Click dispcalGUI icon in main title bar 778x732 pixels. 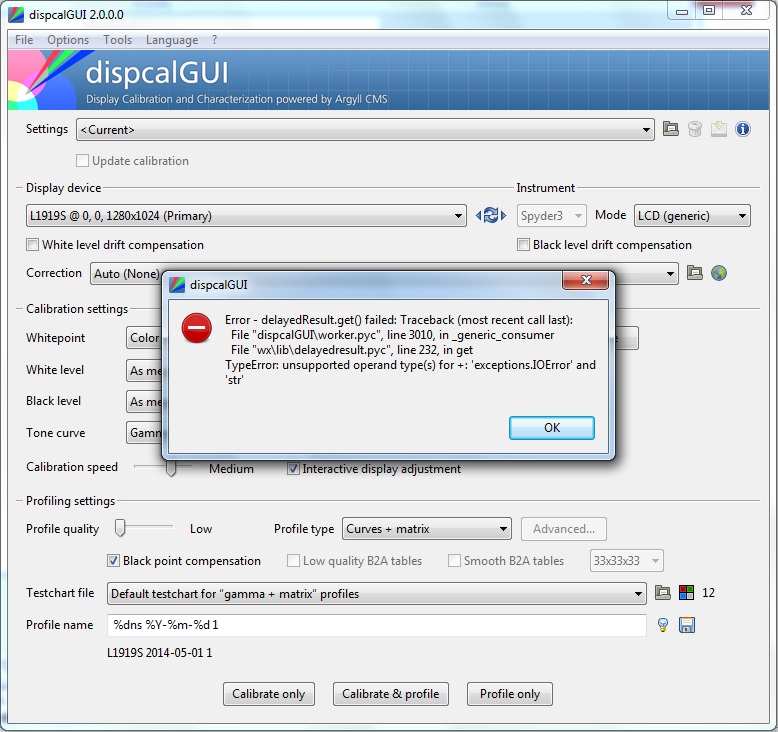pyautogui.click(x=16, y=14)
